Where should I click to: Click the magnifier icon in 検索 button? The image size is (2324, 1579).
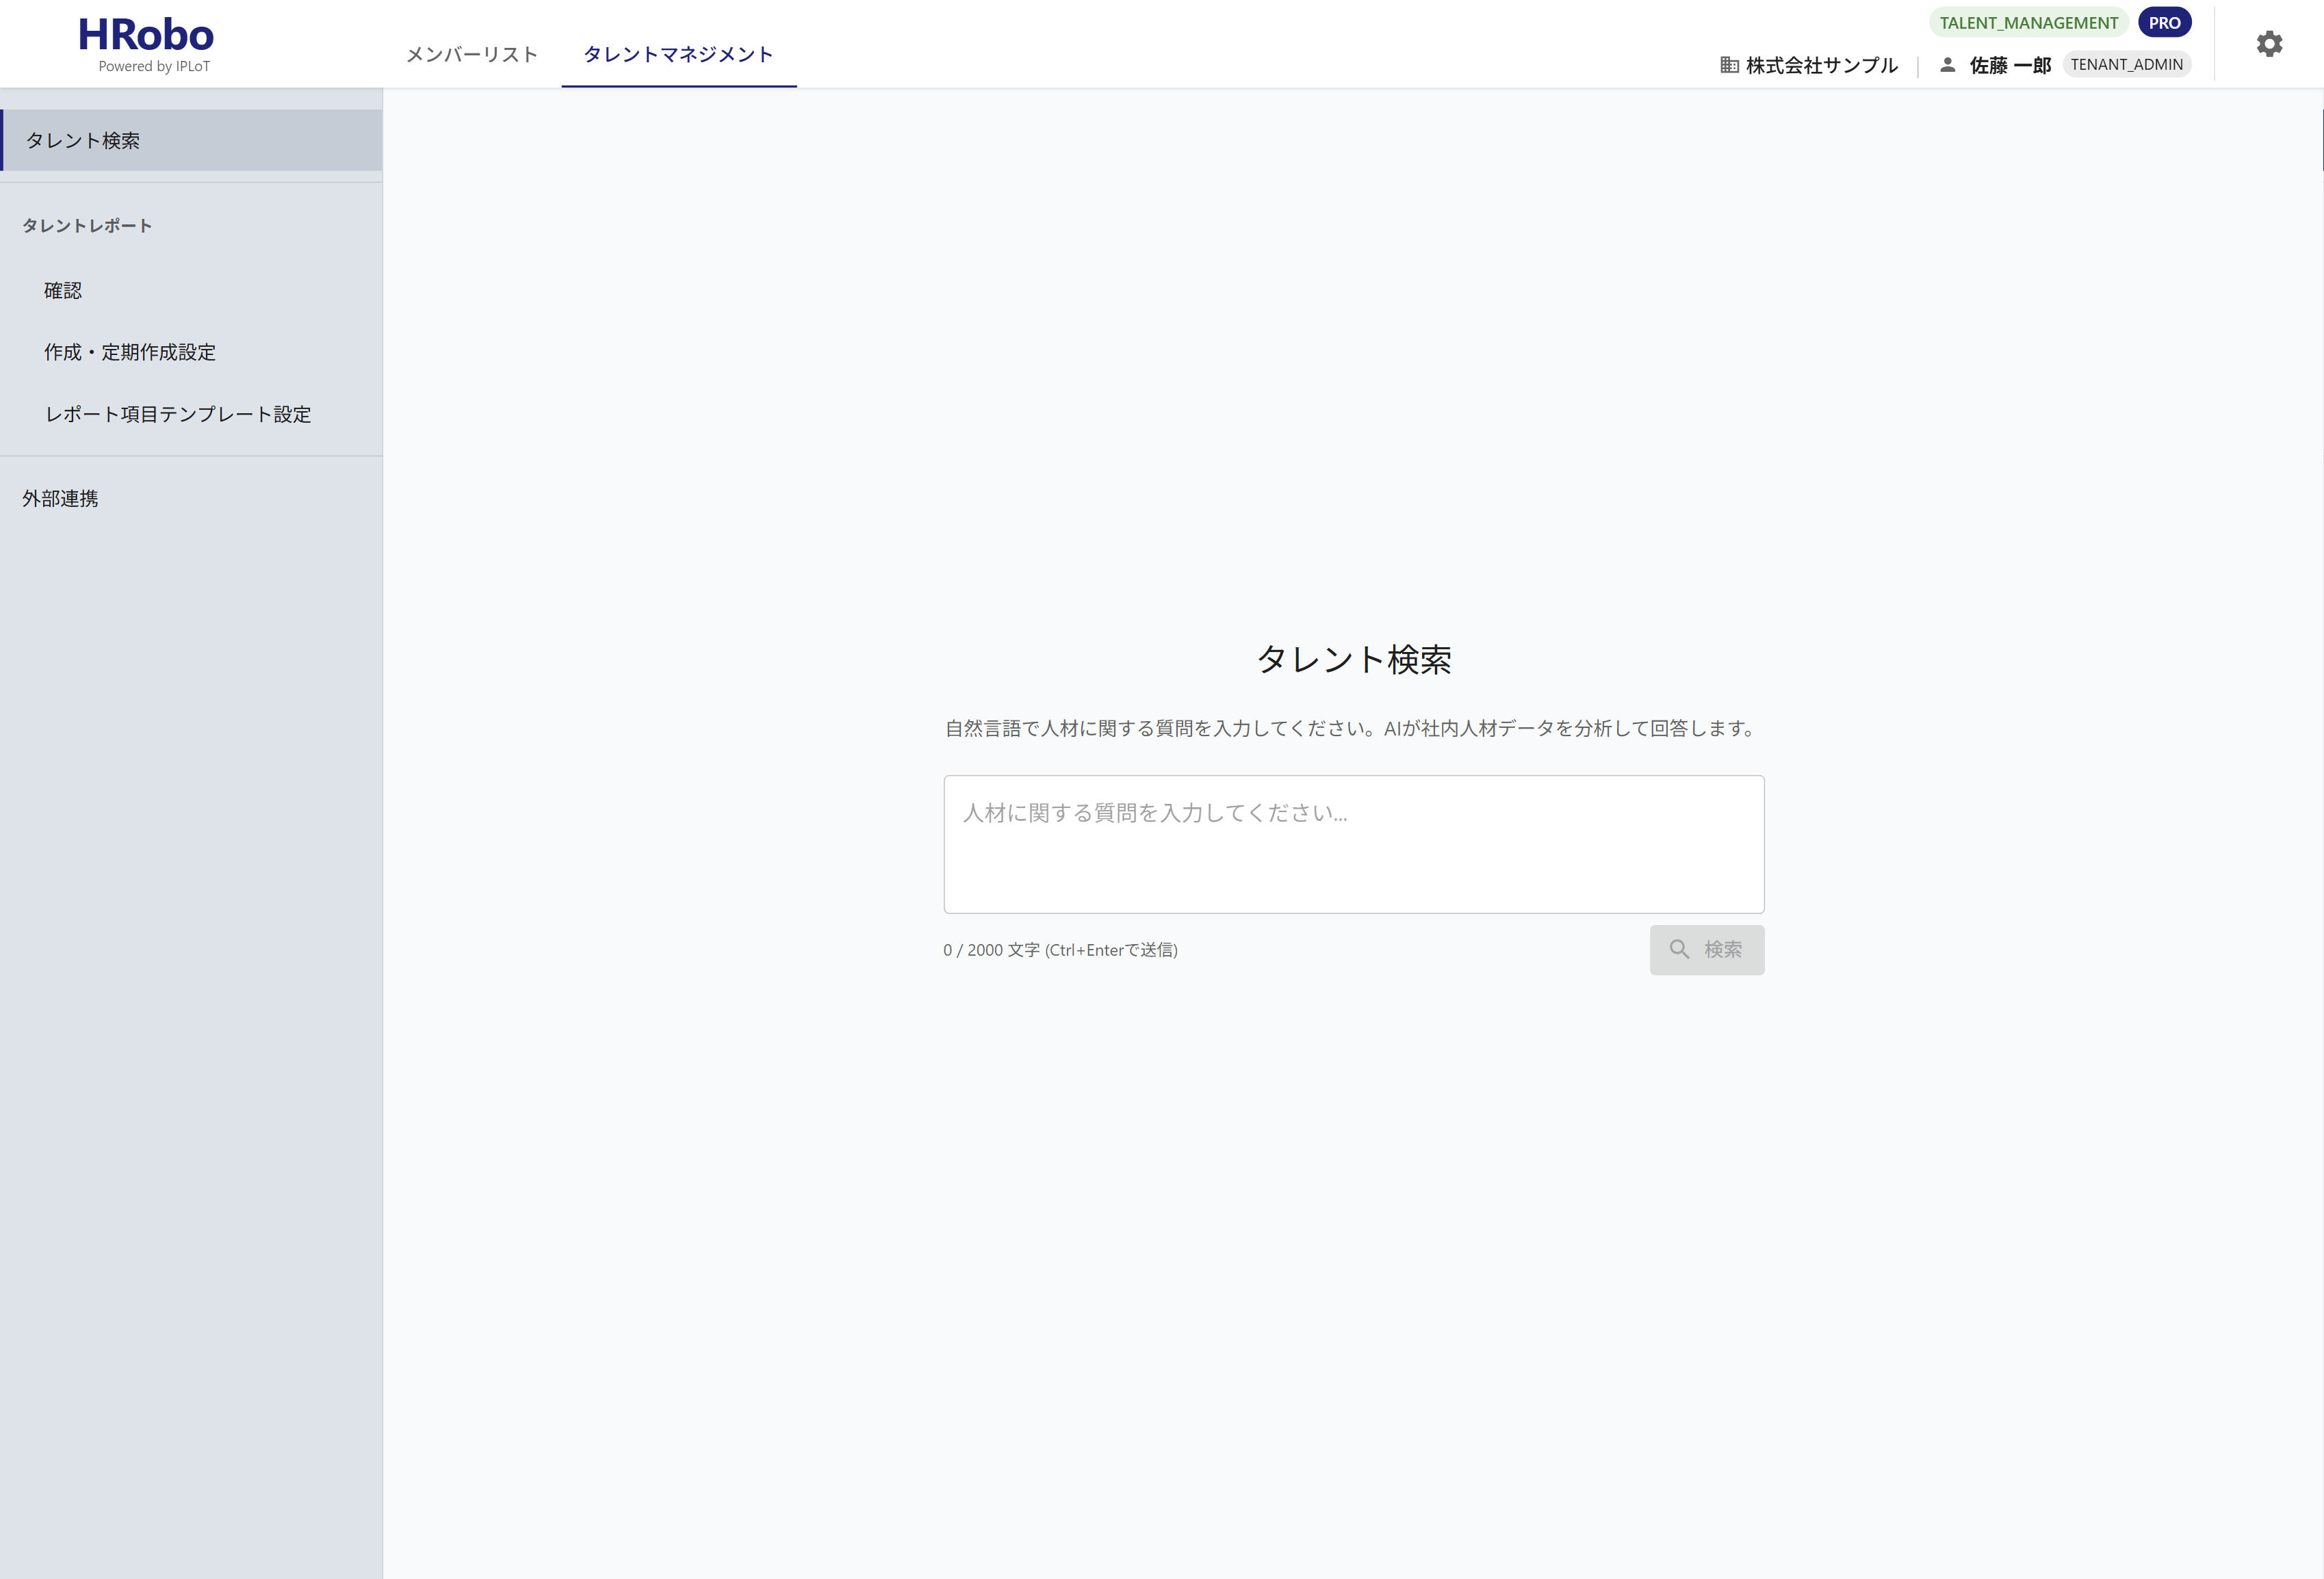1679,949
